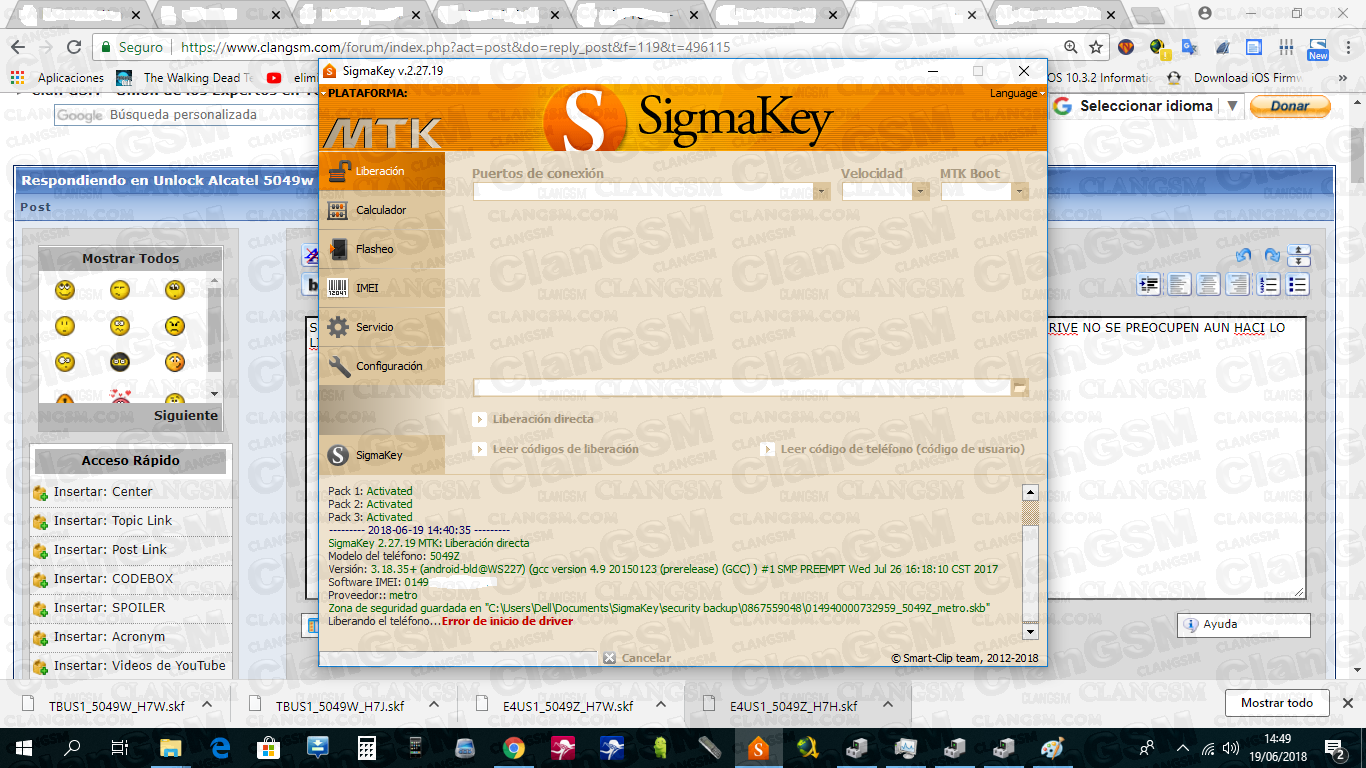Click the Chrome reload button

pos(73,47)
